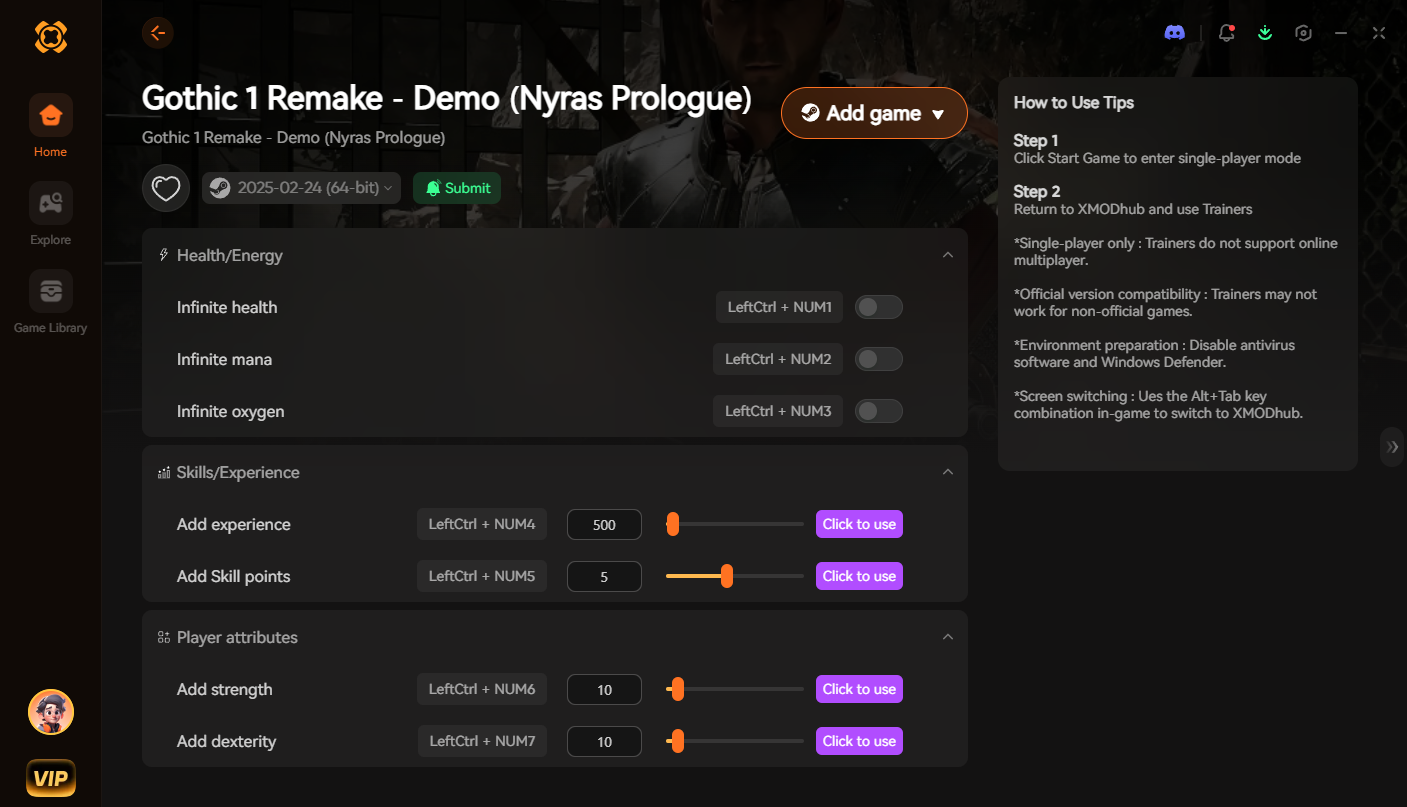This screenshot has width=1407, height=807.
Task: Click the XMODhub logo icon
Action: click(51, 37)
